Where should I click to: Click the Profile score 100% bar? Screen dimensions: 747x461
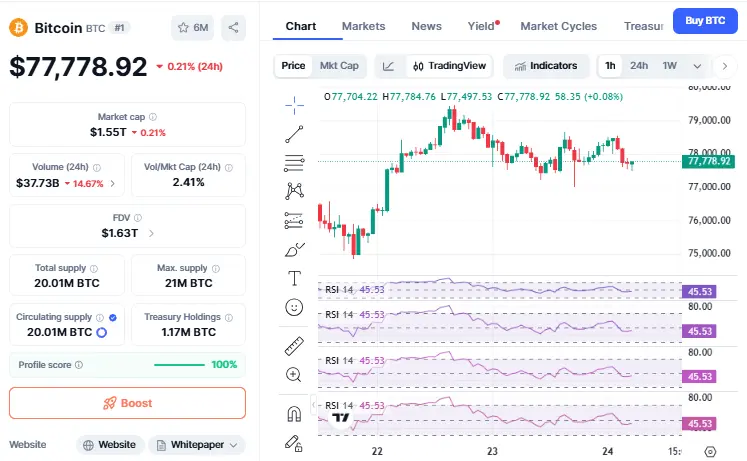pyautogui.click(x=180, y=365)
